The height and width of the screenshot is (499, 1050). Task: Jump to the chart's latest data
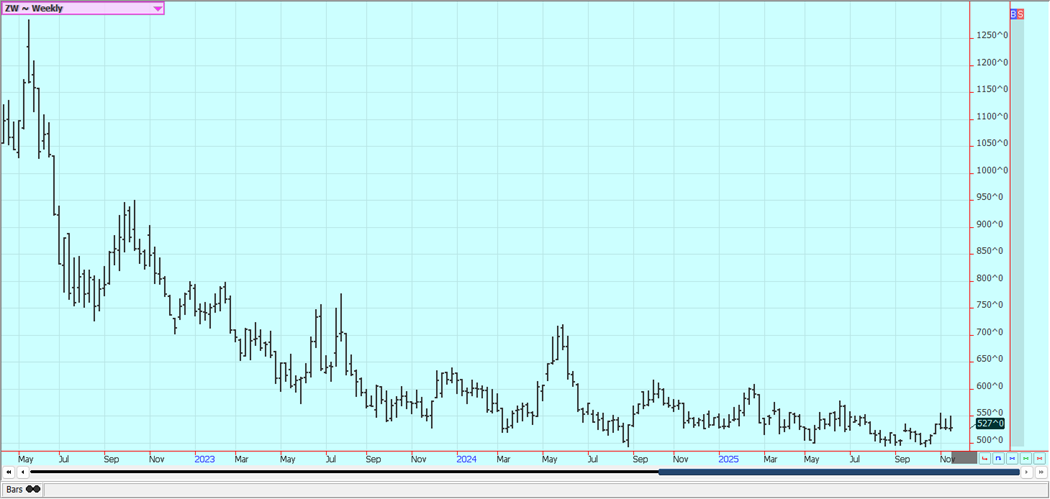point(1040,472)
